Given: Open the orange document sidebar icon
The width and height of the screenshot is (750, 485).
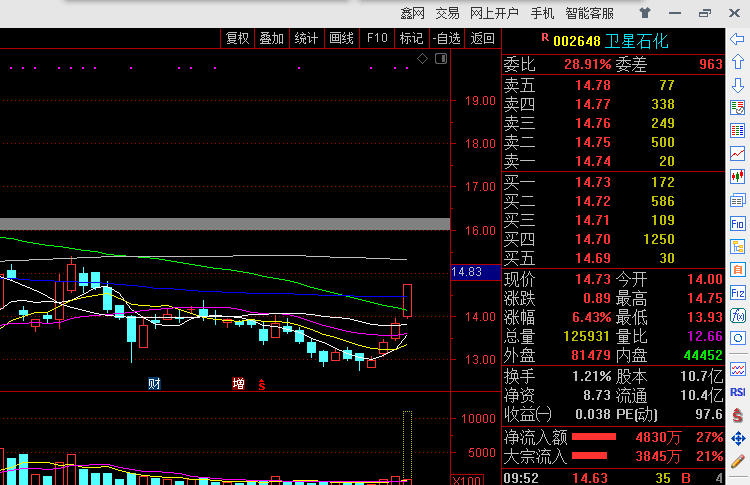Looking at the screenshot, I should tap(738, 270).
